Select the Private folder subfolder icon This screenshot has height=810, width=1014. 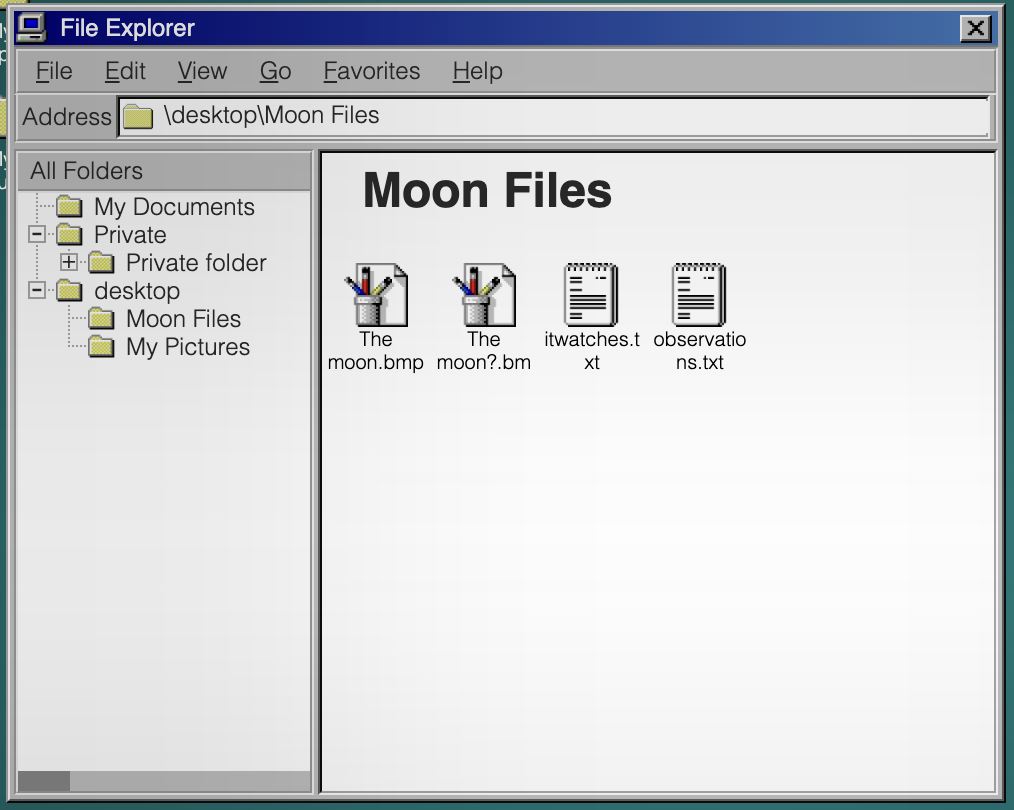click(x=102, y=262)
